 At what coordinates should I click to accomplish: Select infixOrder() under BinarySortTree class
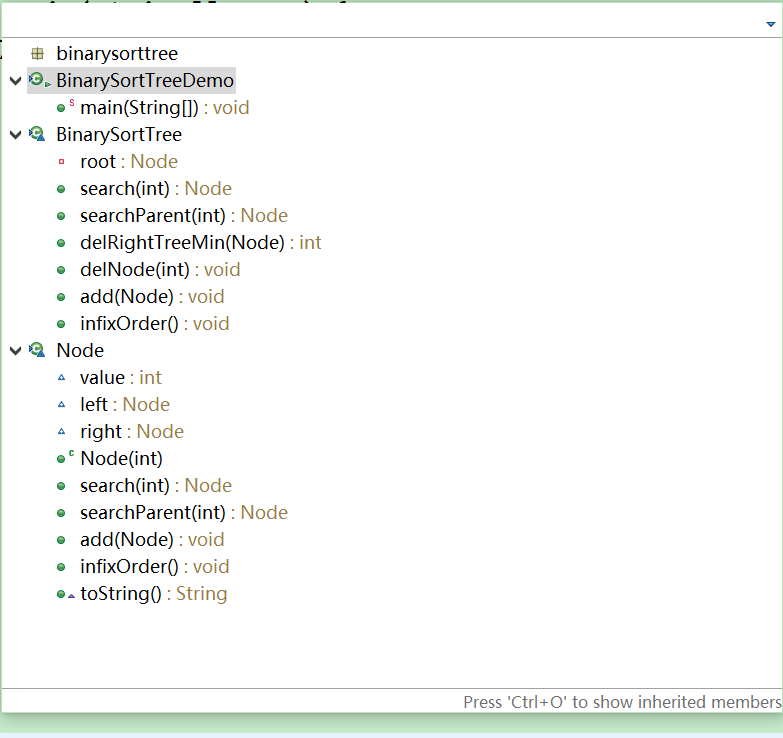point(154,324)
